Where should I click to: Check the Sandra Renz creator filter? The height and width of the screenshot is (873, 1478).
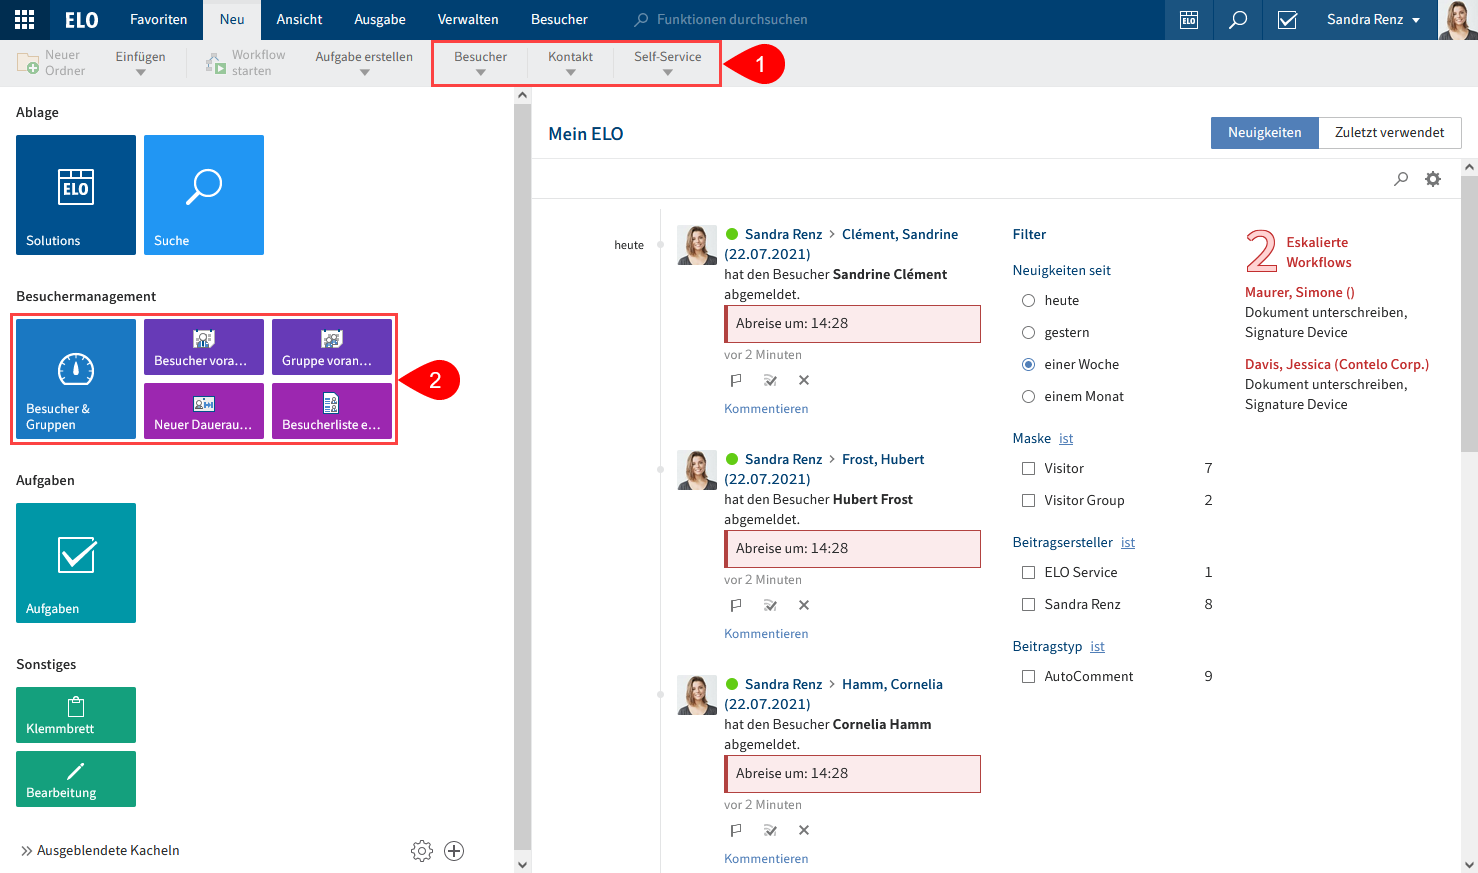coord(1028,605)
